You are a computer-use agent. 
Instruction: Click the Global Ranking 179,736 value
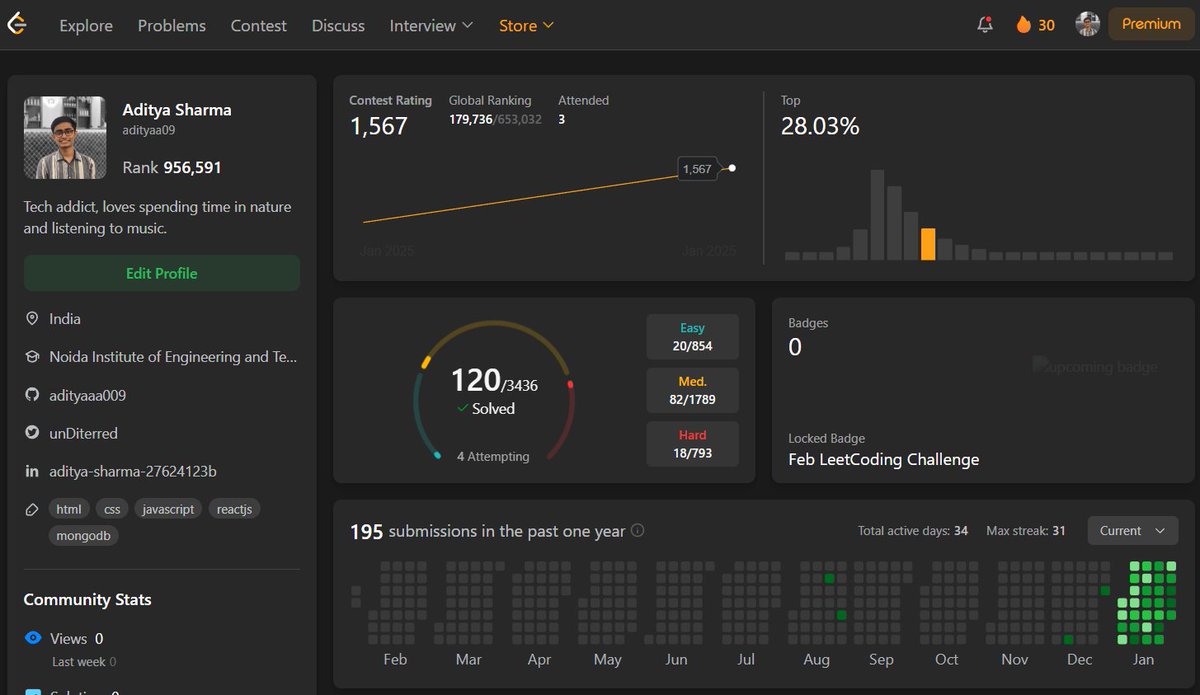pos(470,119)
